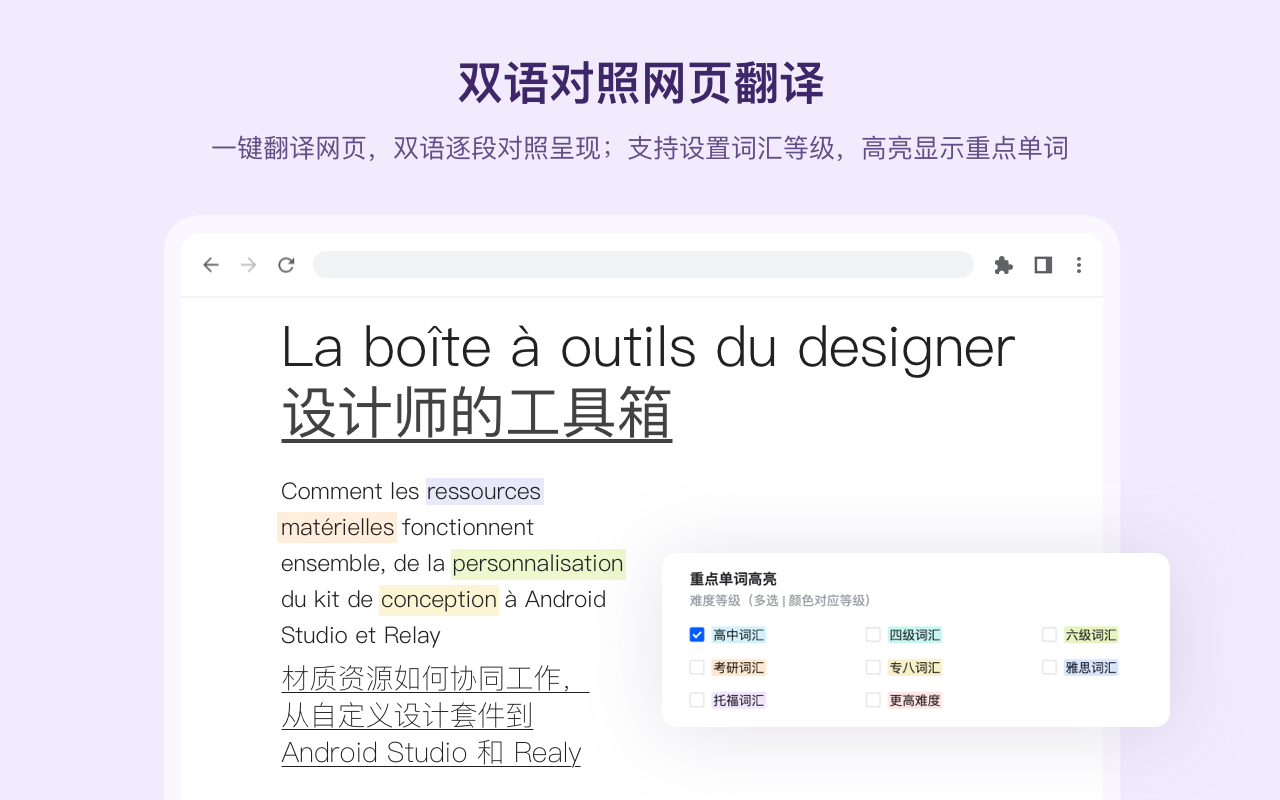Screen dimensions: 1280x800
Task: Check the 考研词汇 option
Action: click(697, 667)
